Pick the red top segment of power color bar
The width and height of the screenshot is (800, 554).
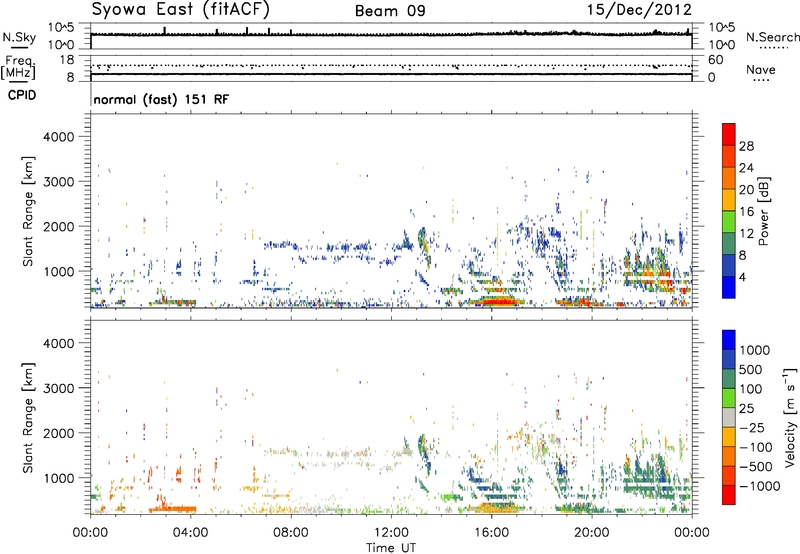click(x=729, y=135)
